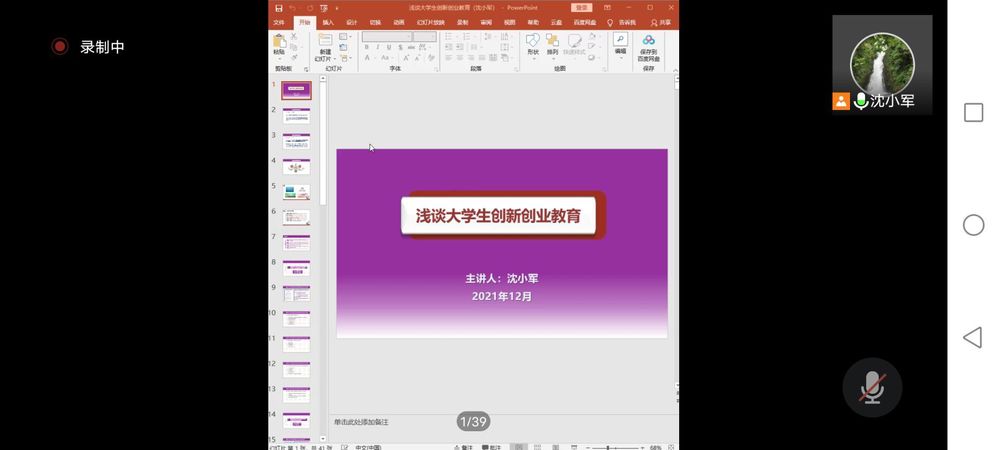Open the File tab

point(279,22)
